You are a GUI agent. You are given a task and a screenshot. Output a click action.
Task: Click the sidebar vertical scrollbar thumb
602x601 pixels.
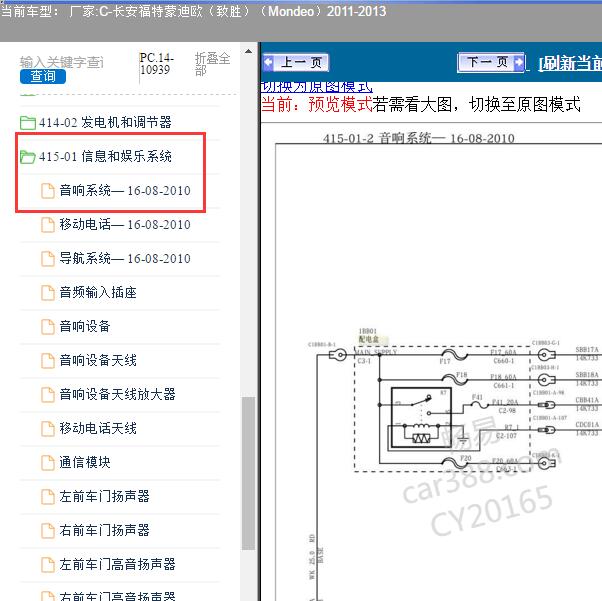[248, 474]
